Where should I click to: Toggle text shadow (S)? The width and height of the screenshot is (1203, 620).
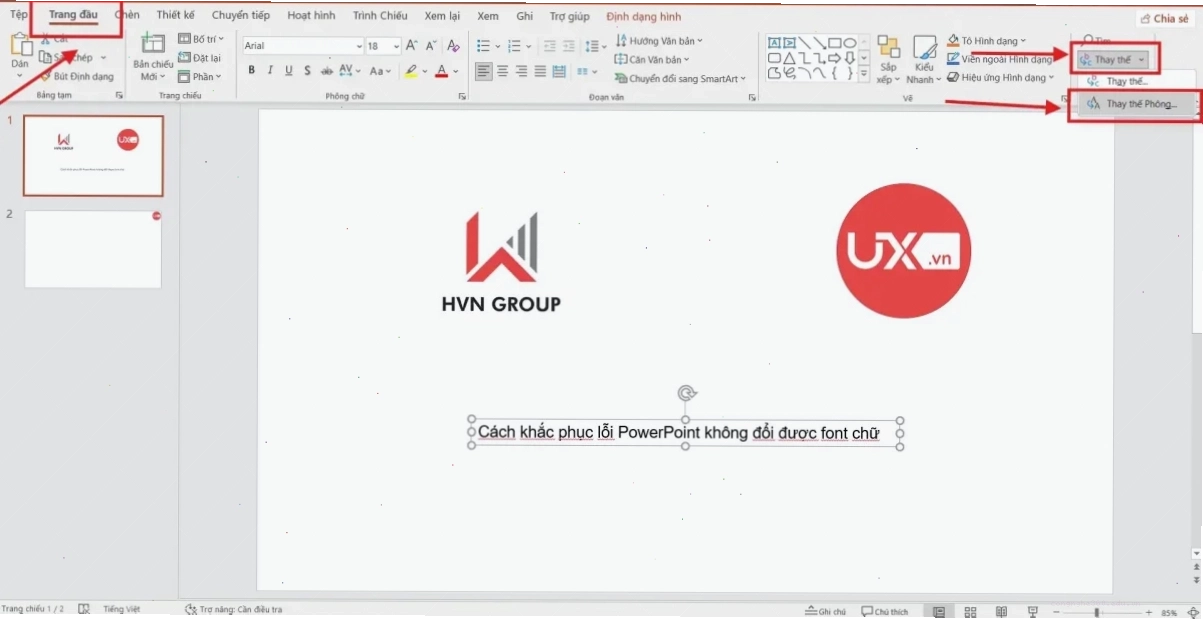tap(308, 71)
